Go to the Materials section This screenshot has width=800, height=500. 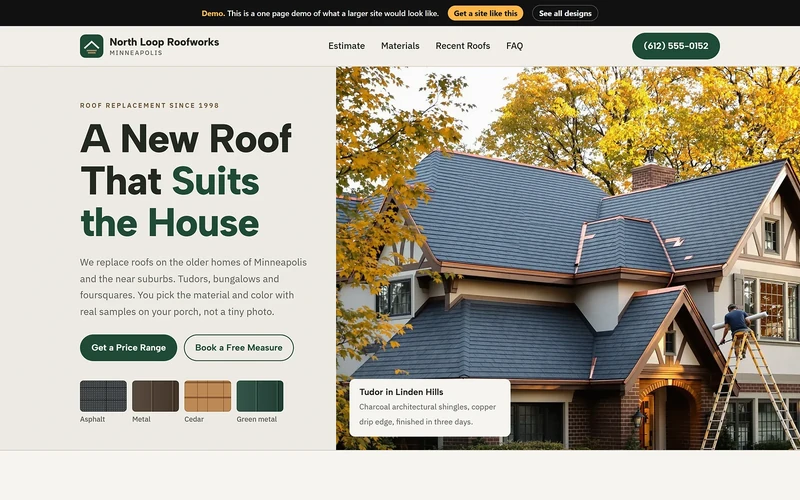[400, 46]
